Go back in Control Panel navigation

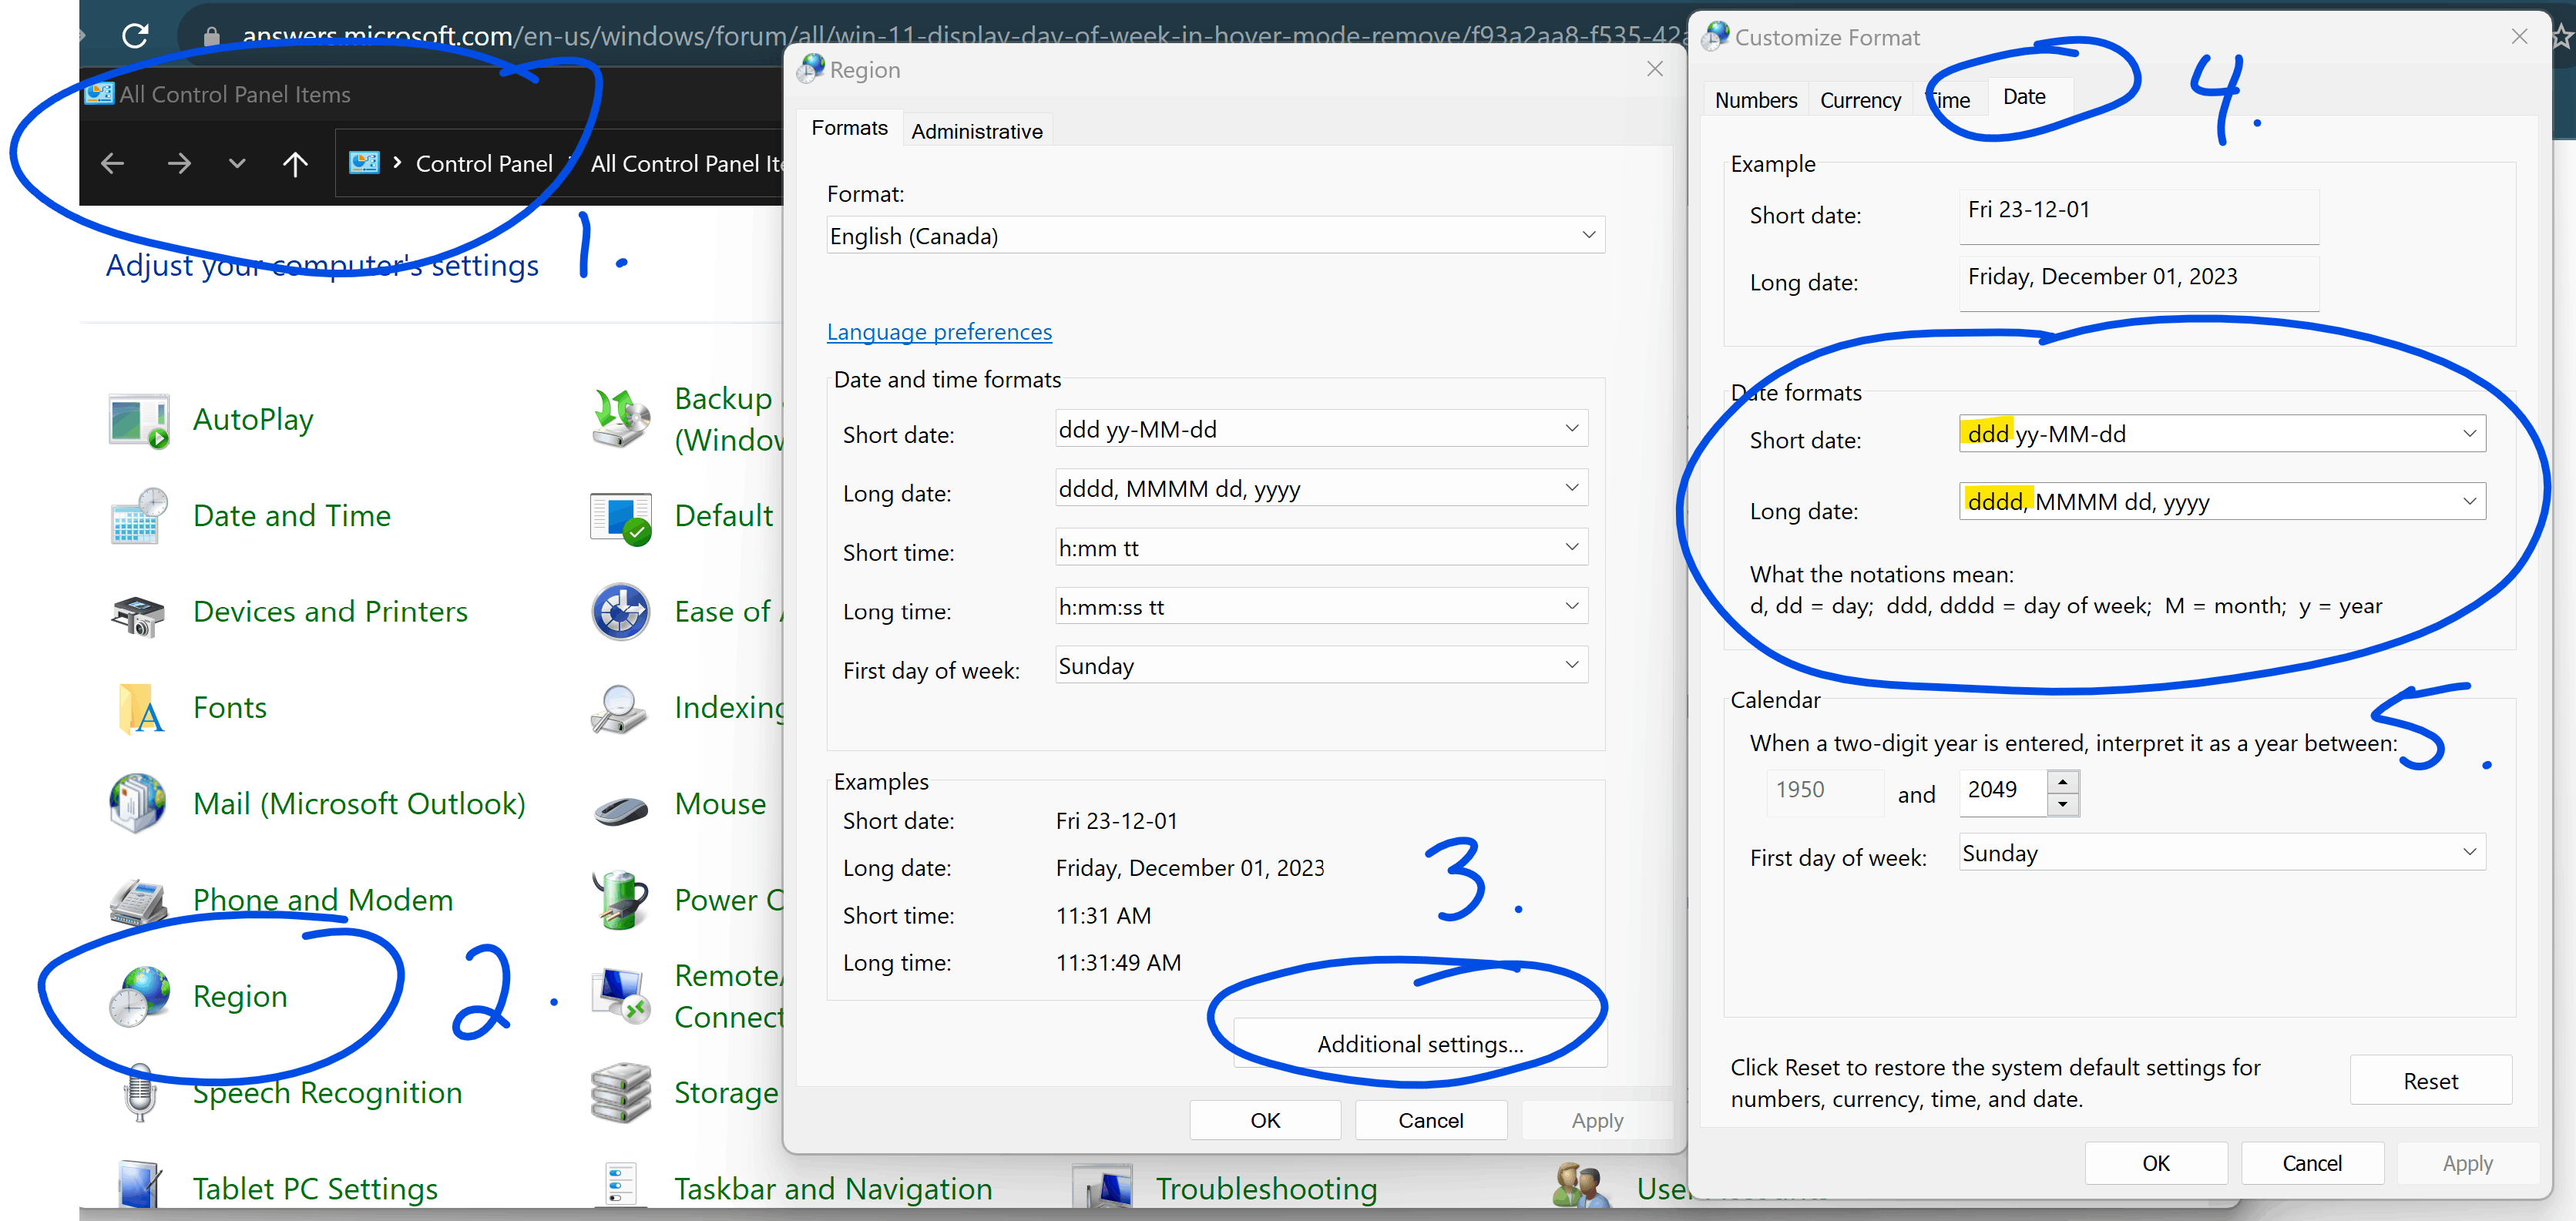click(112, 163)
